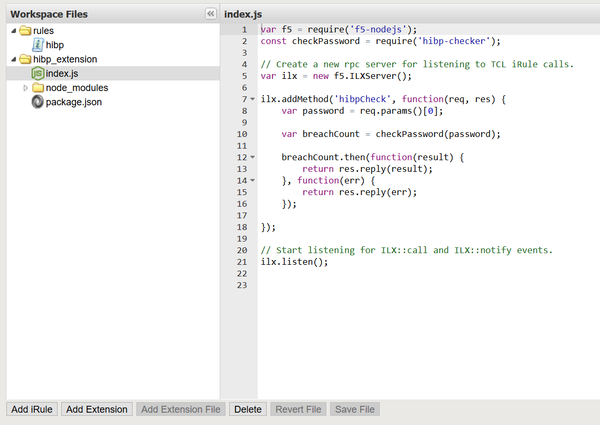Click the package.json file icon
The height and width of the screenshot is (425, 600).
coord(38,102)
